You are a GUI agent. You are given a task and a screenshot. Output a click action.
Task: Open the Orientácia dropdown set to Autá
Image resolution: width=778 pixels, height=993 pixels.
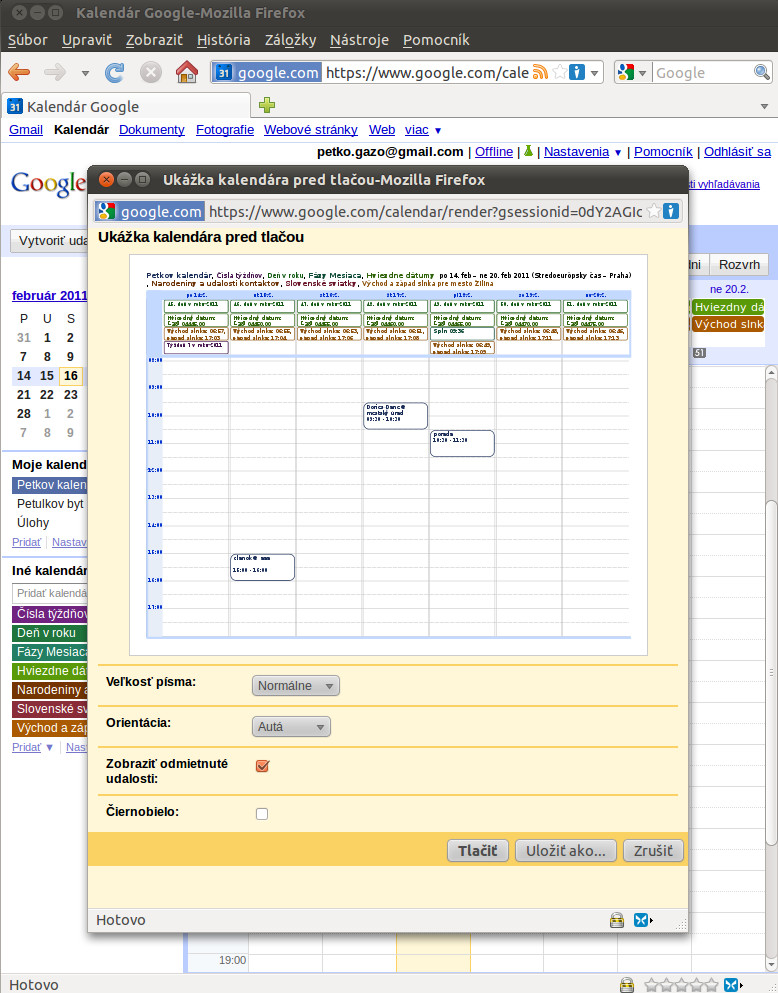tap(291, 727)
